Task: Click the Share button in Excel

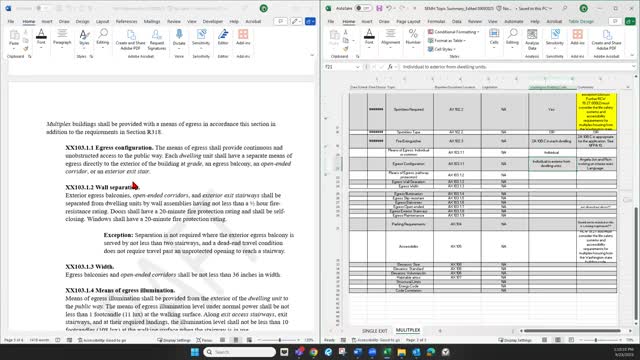Action: pyautogui.click(x=631, y=21)
